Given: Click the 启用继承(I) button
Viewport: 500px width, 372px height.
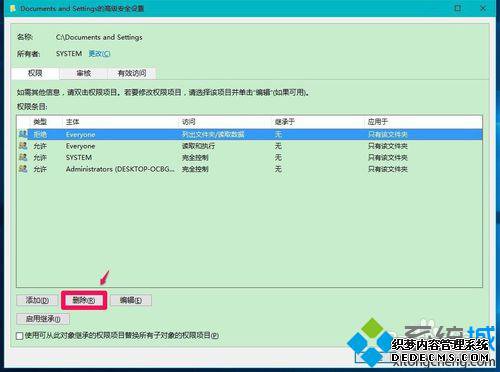Looking at the screenshot, I should [x=43, y=319].
